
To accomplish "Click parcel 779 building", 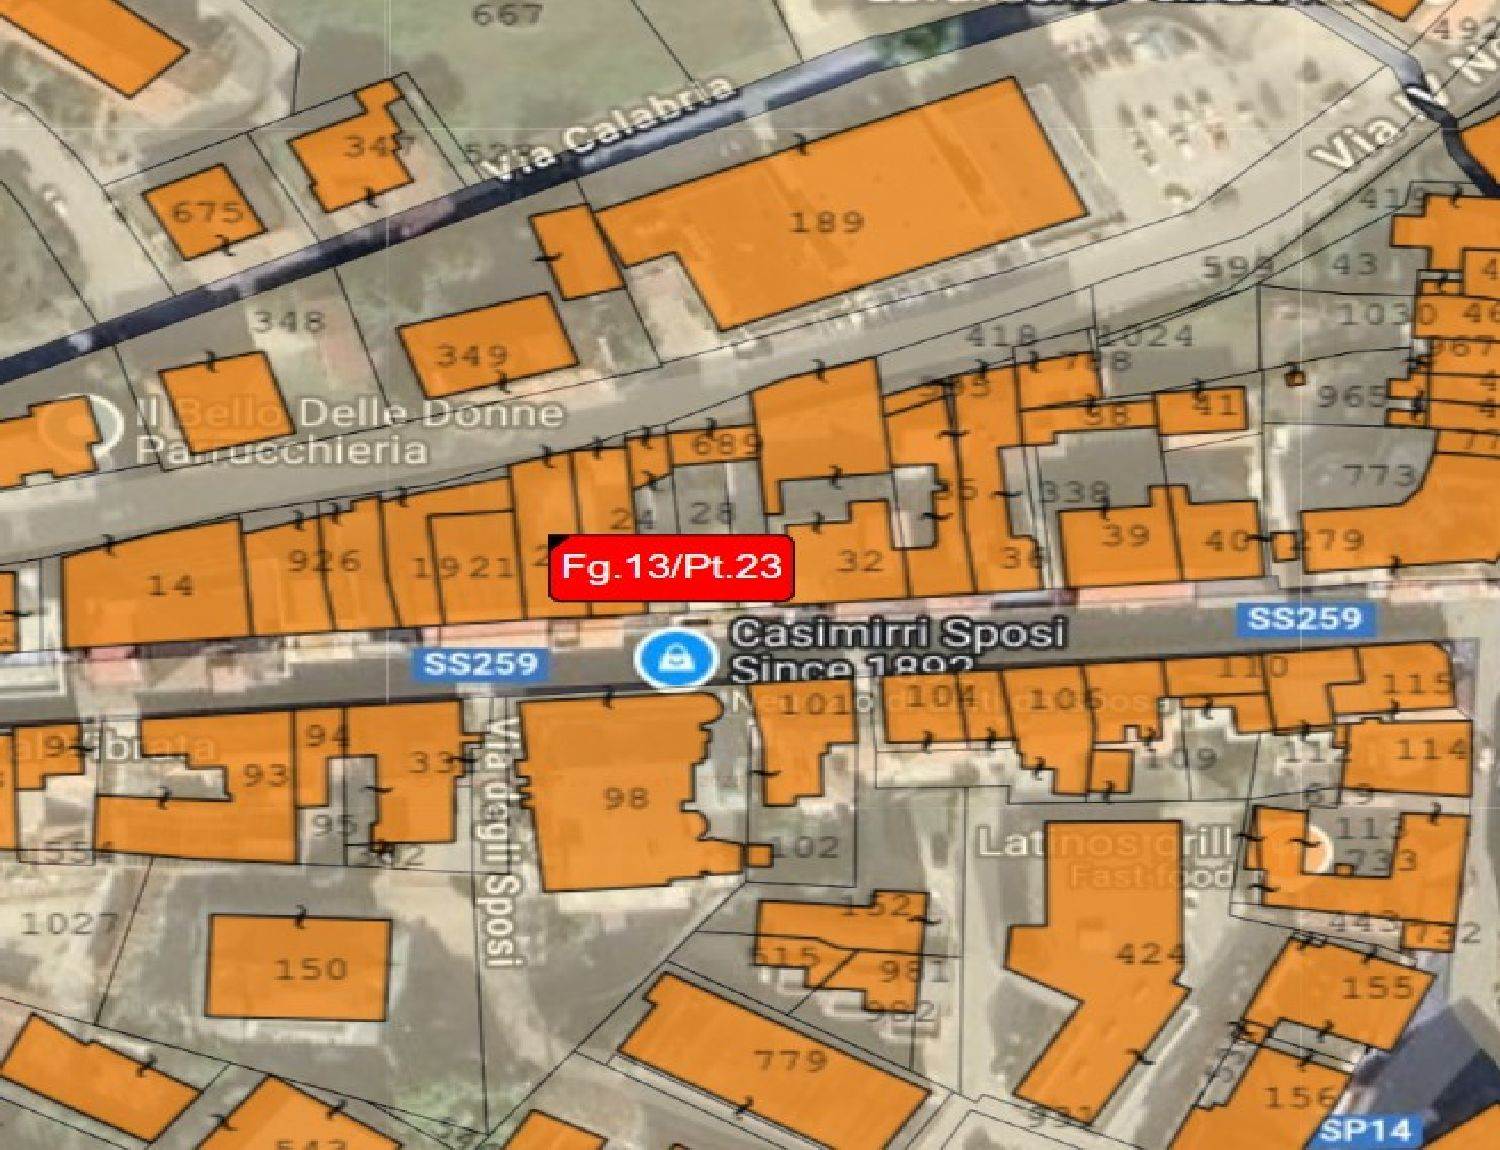I will pos(782,1062).
